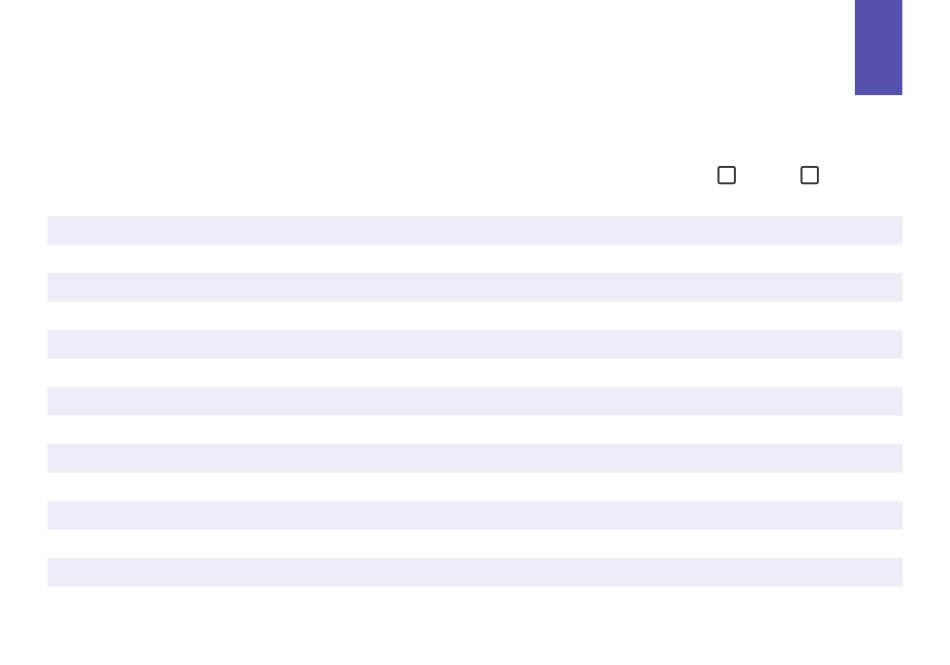Image resolution: width=950 pixels, height=665 pixels.
Task: Select the third shaded row
Action: point(474,344)
